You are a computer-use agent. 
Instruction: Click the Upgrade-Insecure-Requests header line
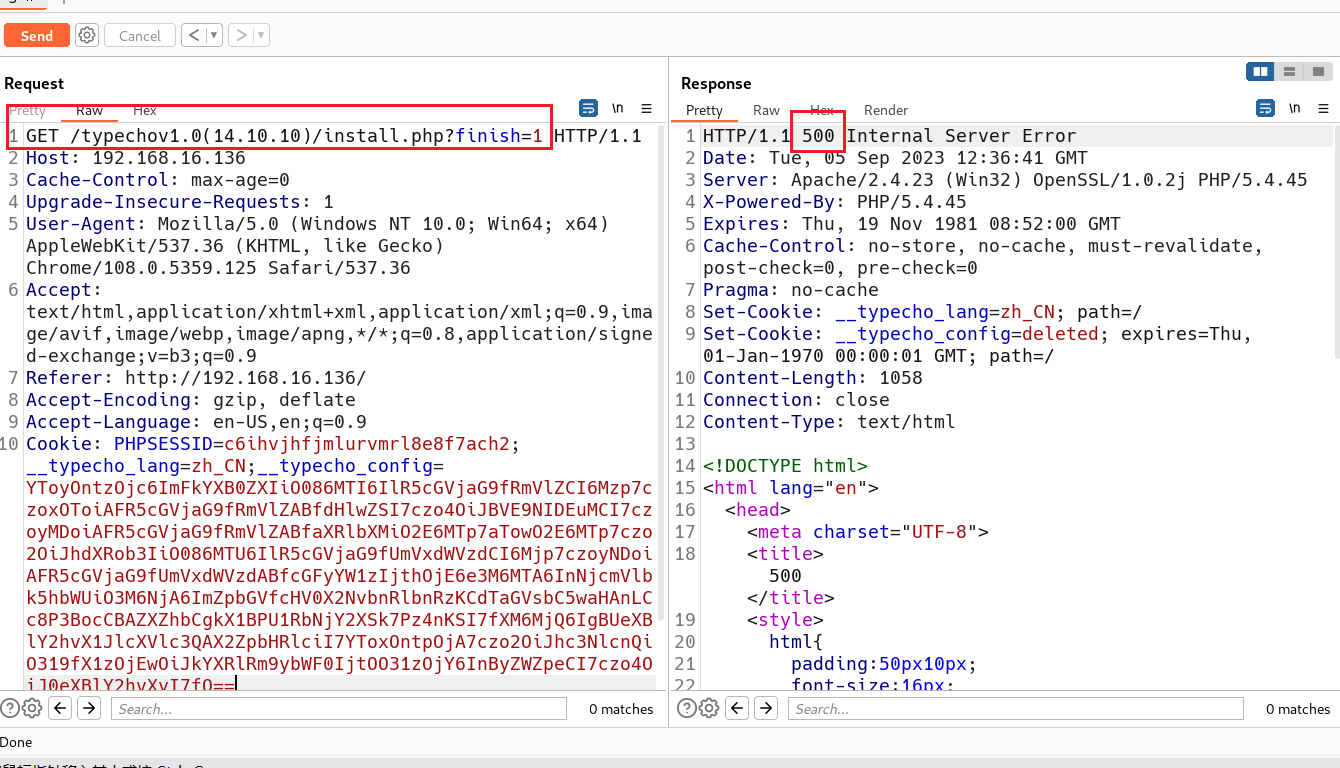(x=180, y=202)
